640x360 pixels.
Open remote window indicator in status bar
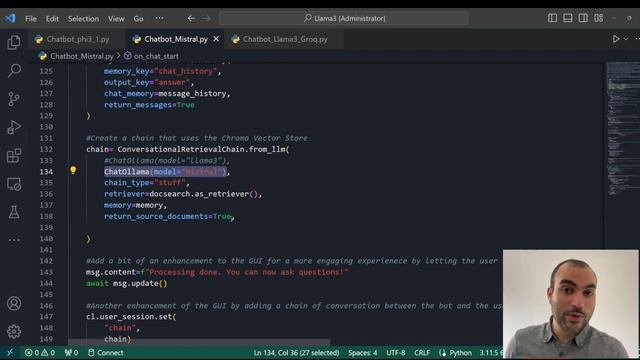10,353
